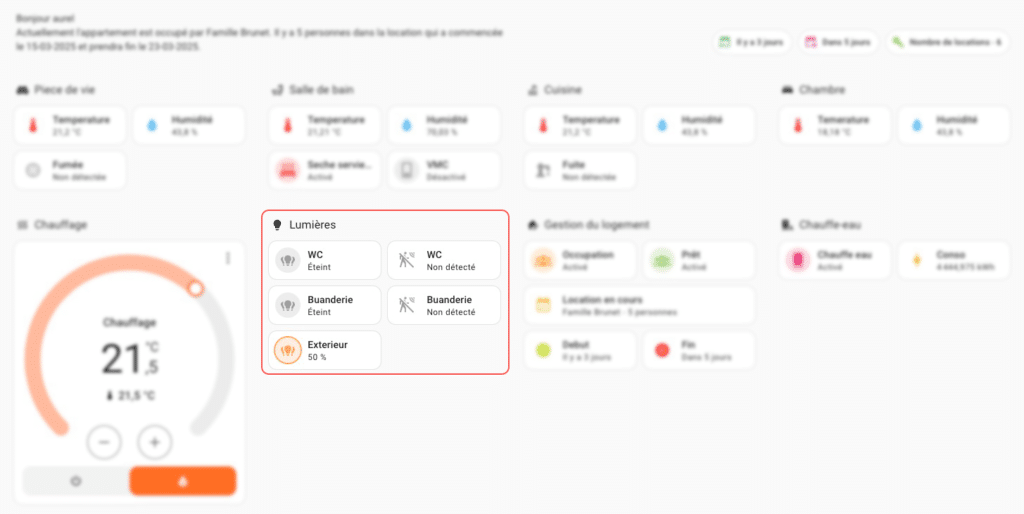Open the Fuite leak sensor card
The image size is (1024, 514).
coord(580,170)
